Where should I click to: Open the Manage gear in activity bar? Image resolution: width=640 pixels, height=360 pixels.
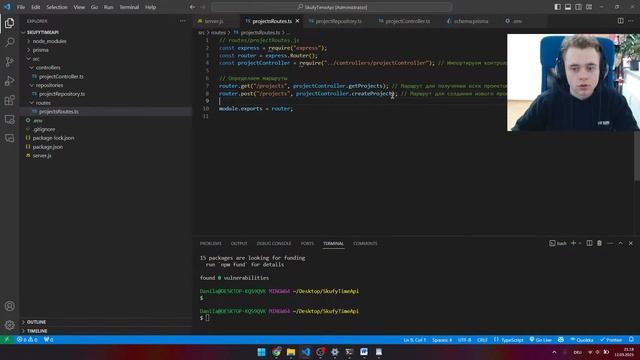9,325
